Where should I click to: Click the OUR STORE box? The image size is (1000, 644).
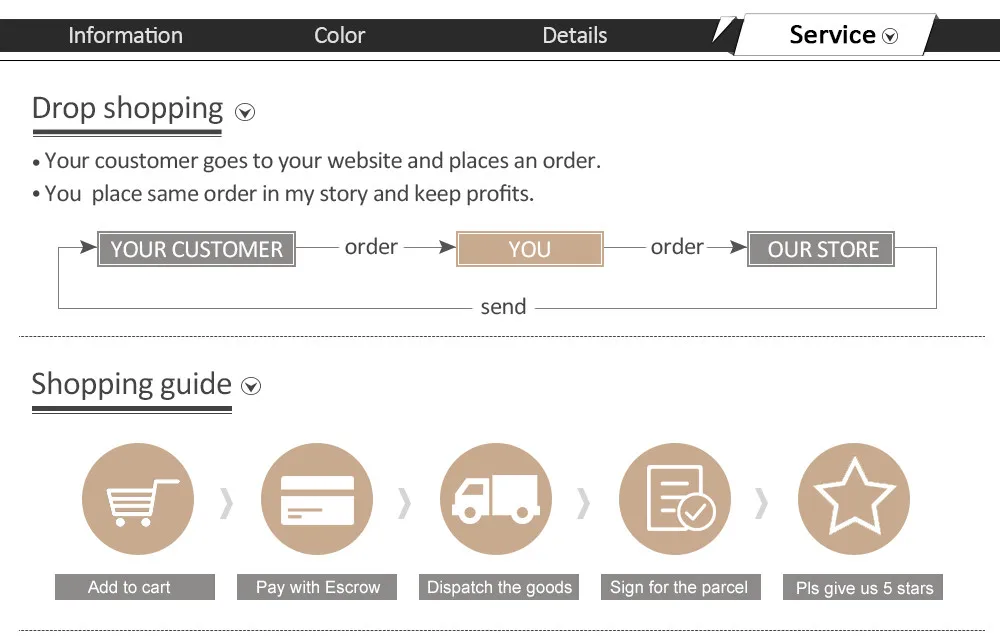point(821,249)
